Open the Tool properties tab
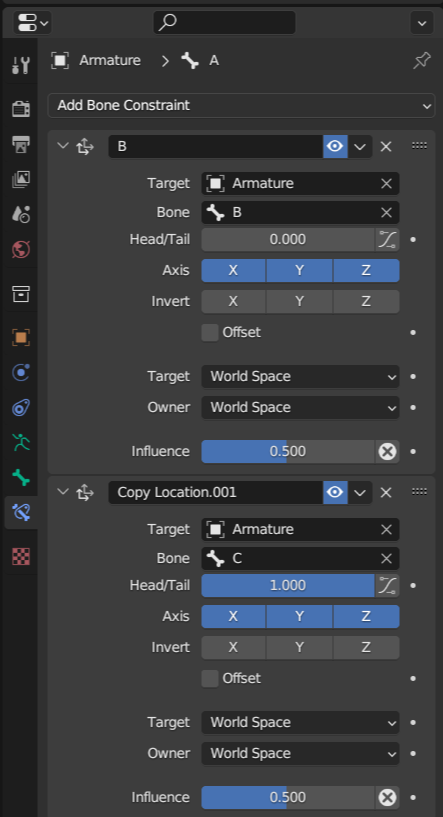 [21, 66]
